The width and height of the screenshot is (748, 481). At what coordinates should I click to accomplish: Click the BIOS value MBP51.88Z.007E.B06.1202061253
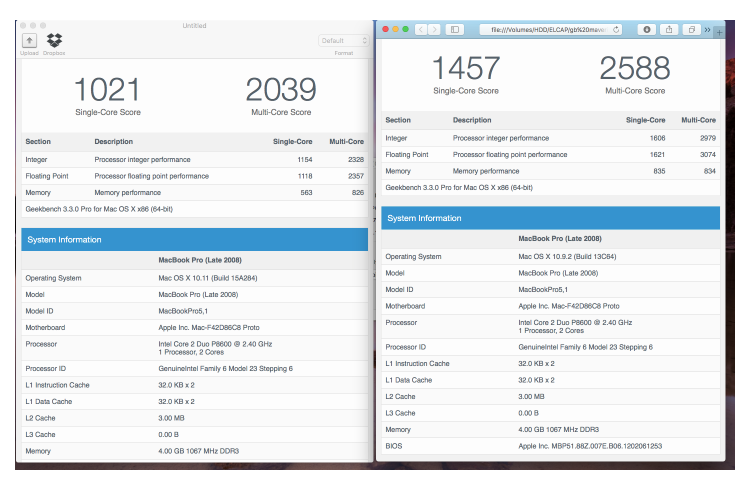click(590, 446)
